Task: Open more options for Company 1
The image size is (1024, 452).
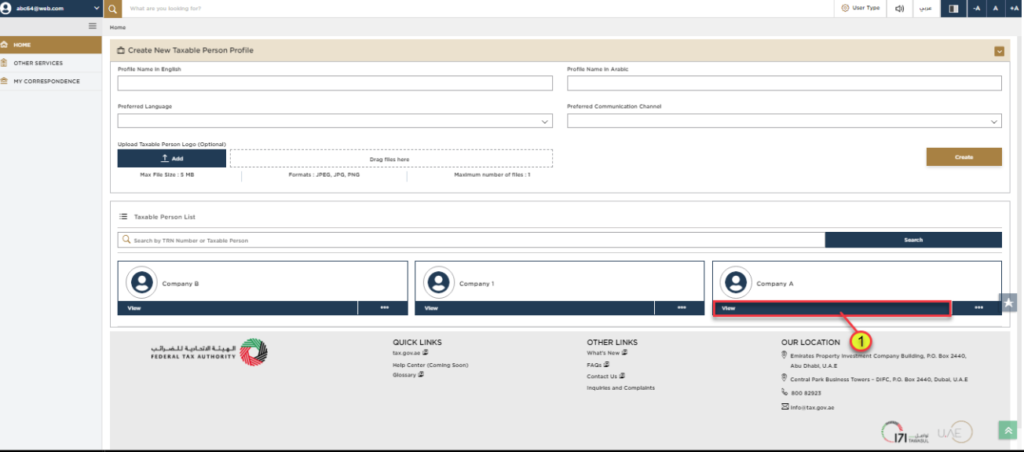Action: coord(681,308)
